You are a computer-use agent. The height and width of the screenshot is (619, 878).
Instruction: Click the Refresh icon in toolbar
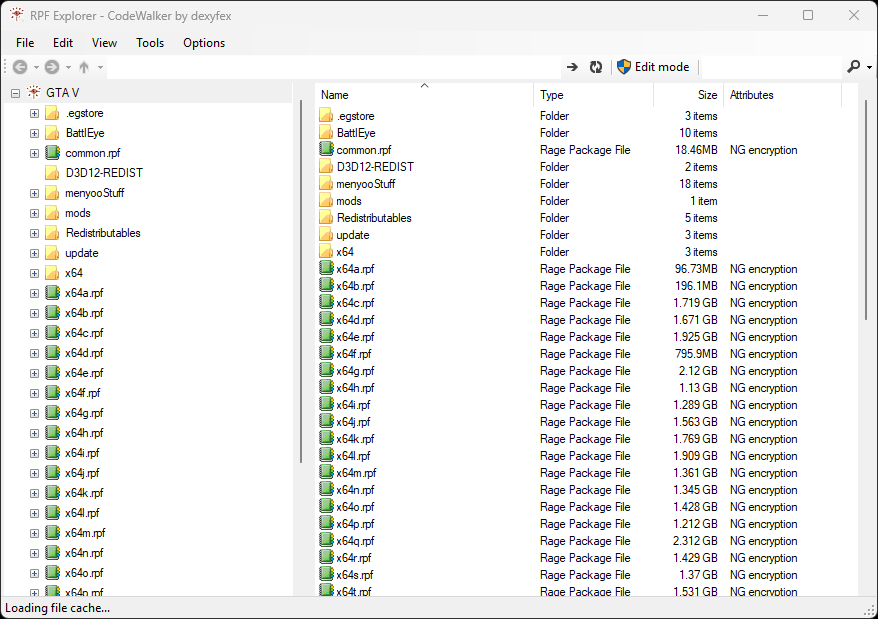click(x=596, y=67)
